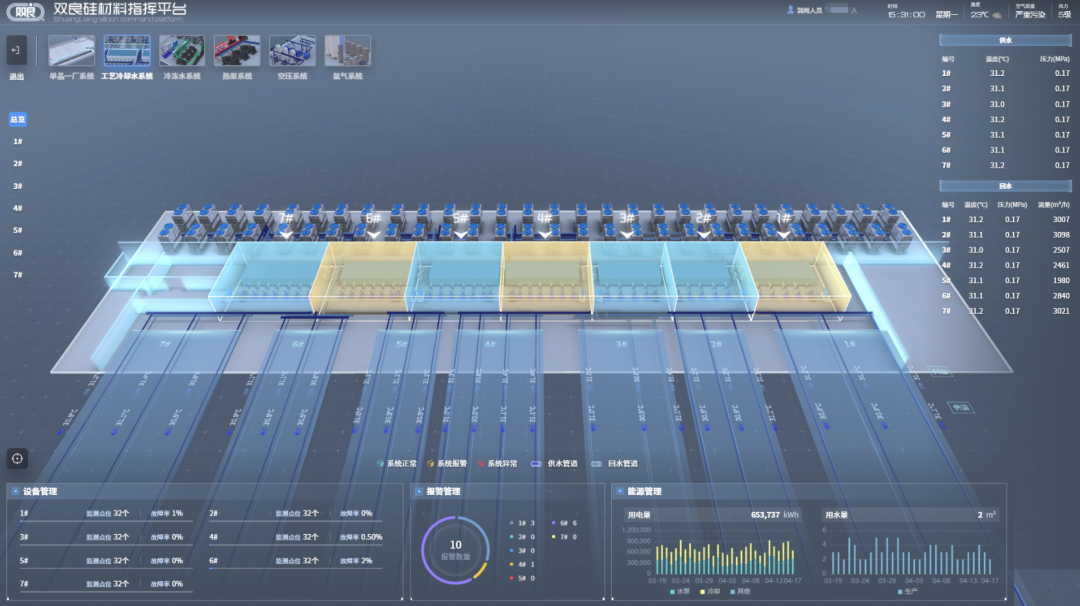This screenshot has width=1080, height=606.
Task: Click the 系统异常 legend icon
Action: [481, 463]
